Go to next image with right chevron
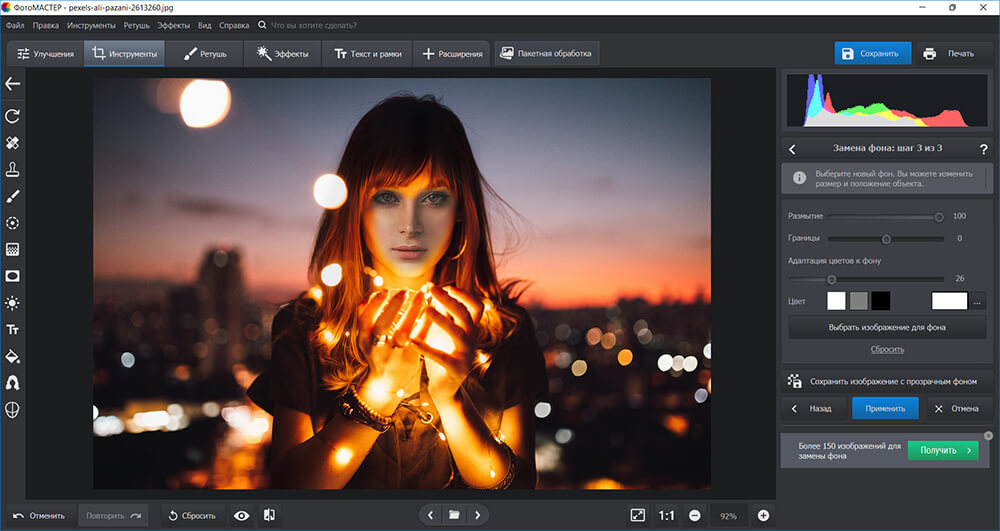This screenshot has height=531, width=1000. point(478,515)
